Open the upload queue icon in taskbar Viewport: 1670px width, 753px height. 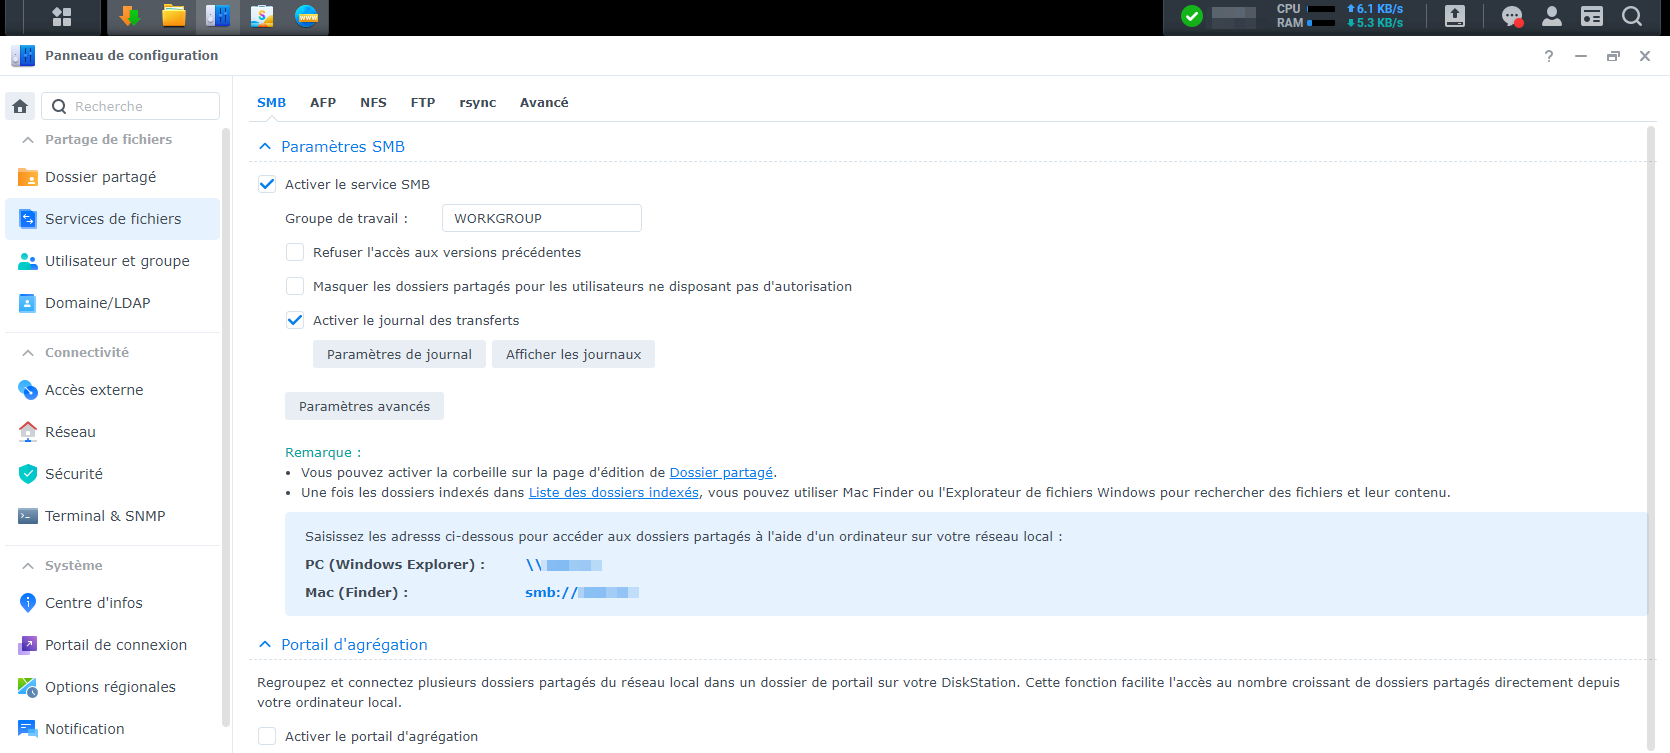click(1455, 16)
